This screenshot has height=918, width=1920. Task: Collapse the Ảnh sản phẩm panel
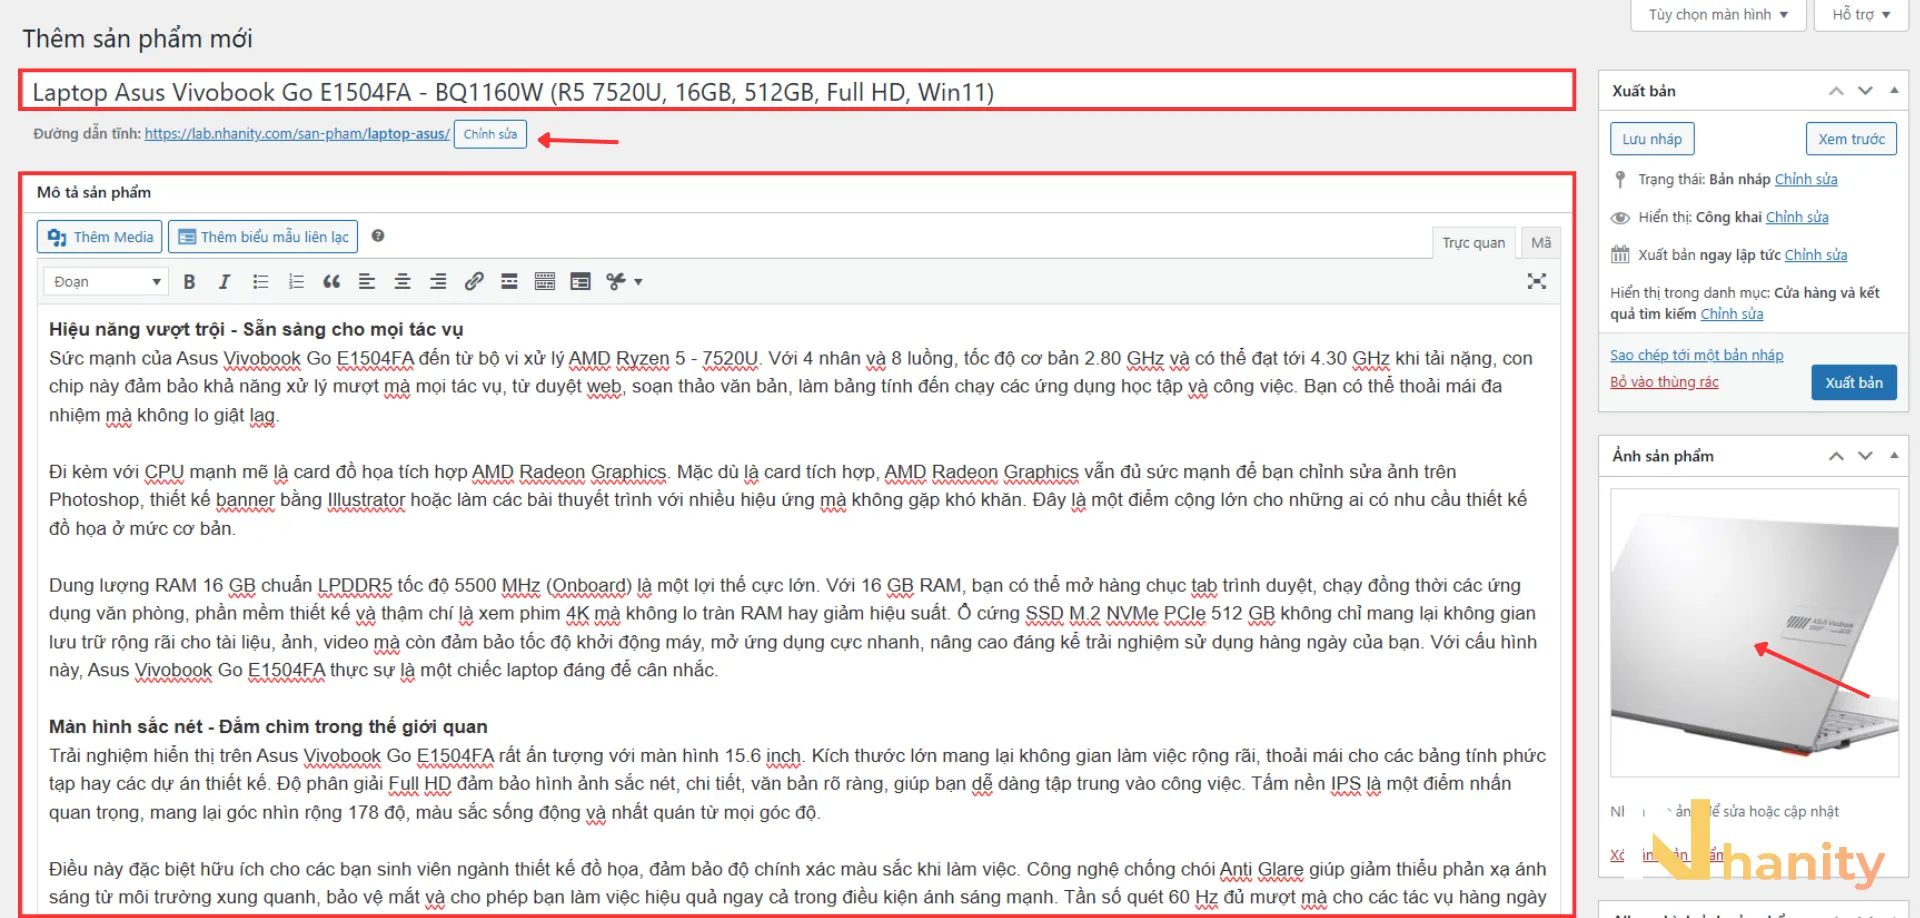[1894, 456]
